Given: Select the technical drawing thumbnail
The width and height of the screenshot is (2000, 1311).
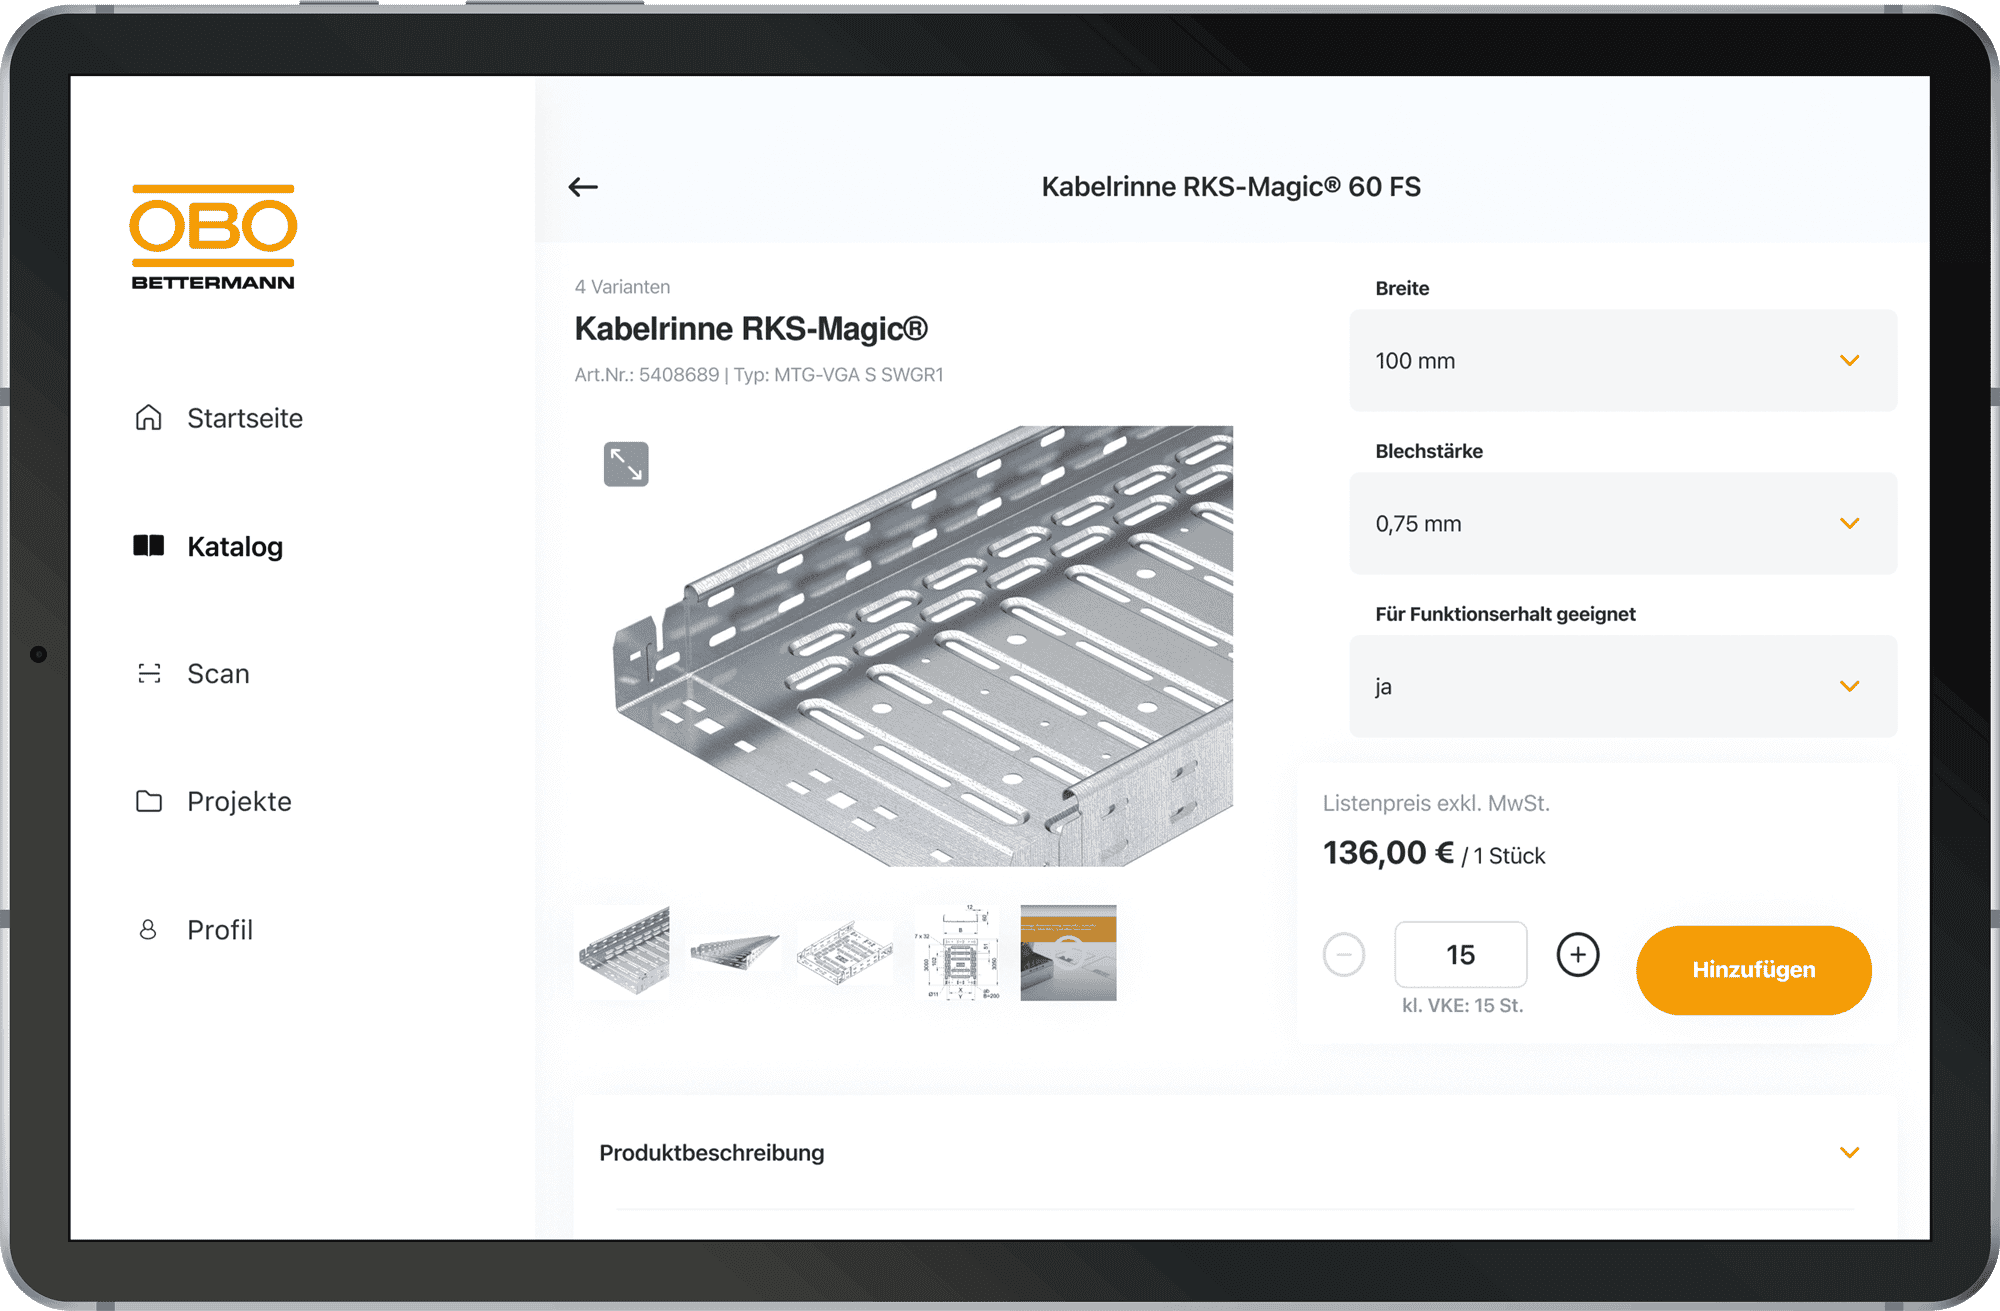Looking at the screenshot, I should click(957, 953).
